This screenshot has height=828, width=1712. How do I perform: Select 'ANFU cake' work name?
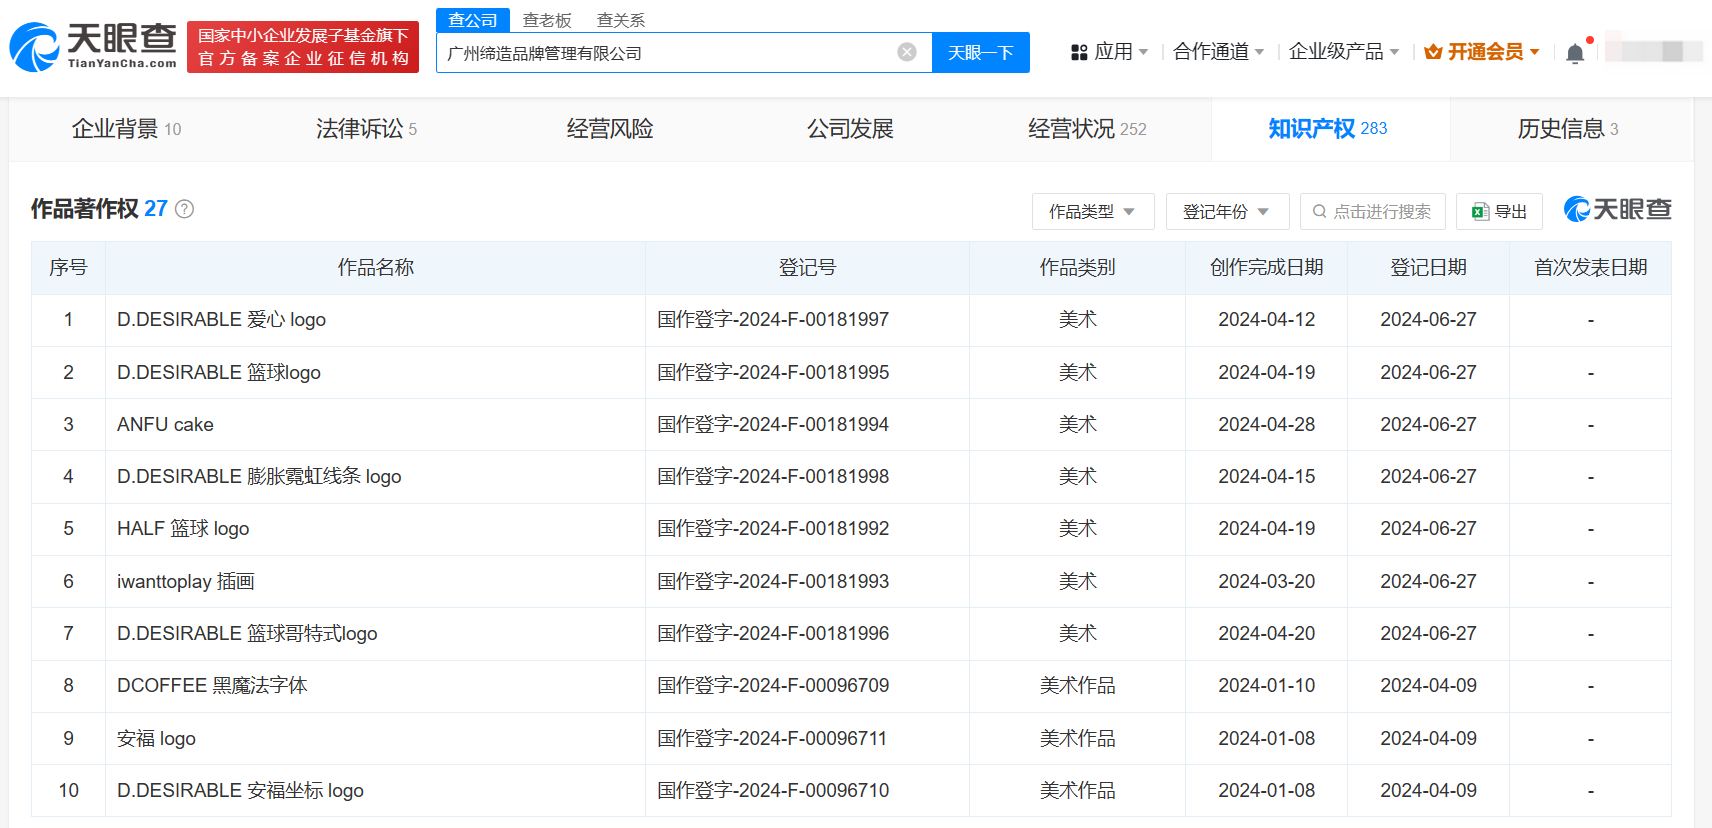click(165, 425)
